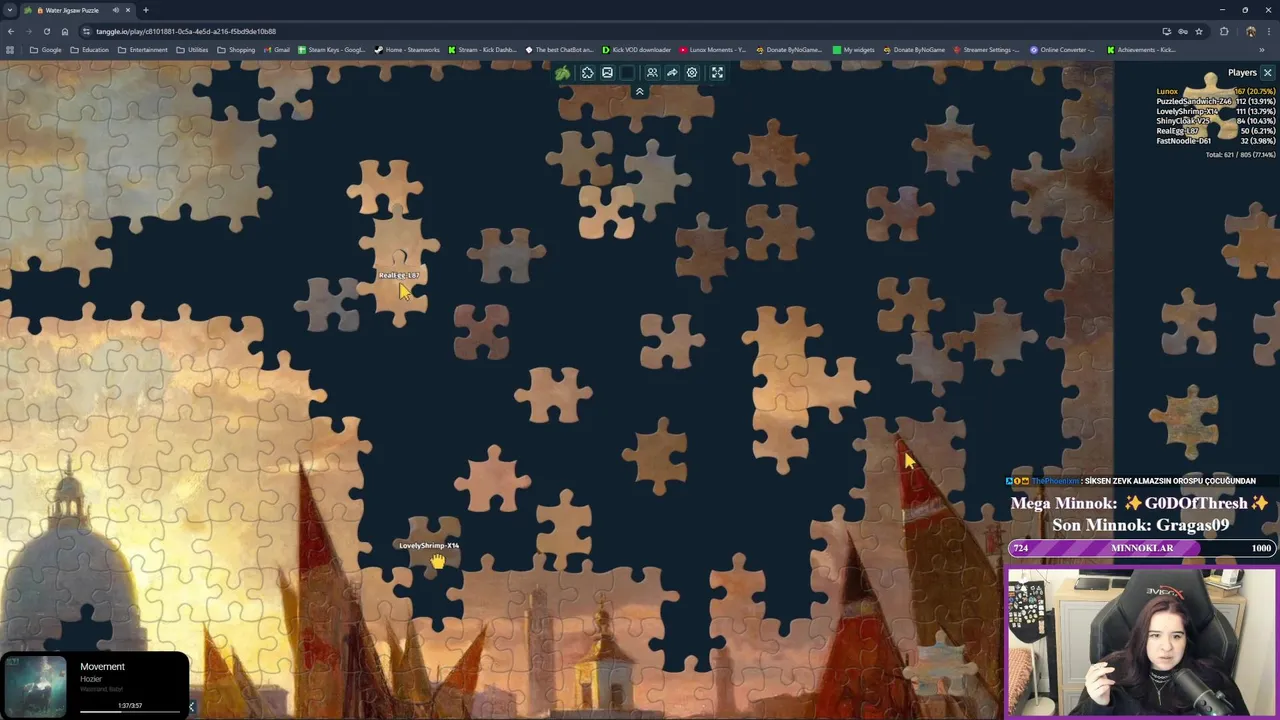Go back in browser history

point(10,31)
